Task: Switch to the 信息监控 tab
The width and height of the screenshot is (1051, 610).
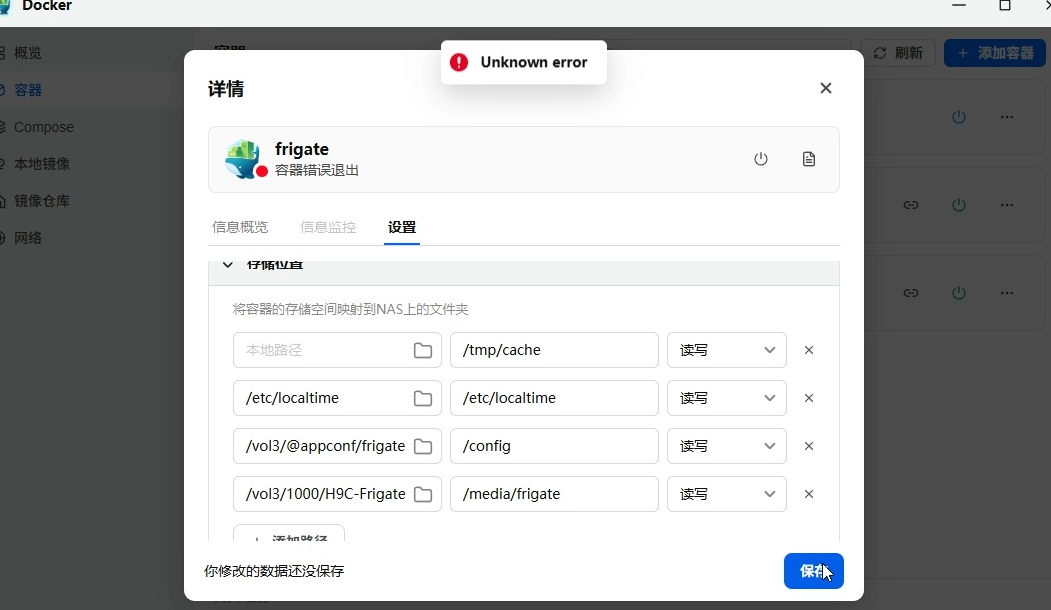Action: pyautogui.click(x=328, y=227)
